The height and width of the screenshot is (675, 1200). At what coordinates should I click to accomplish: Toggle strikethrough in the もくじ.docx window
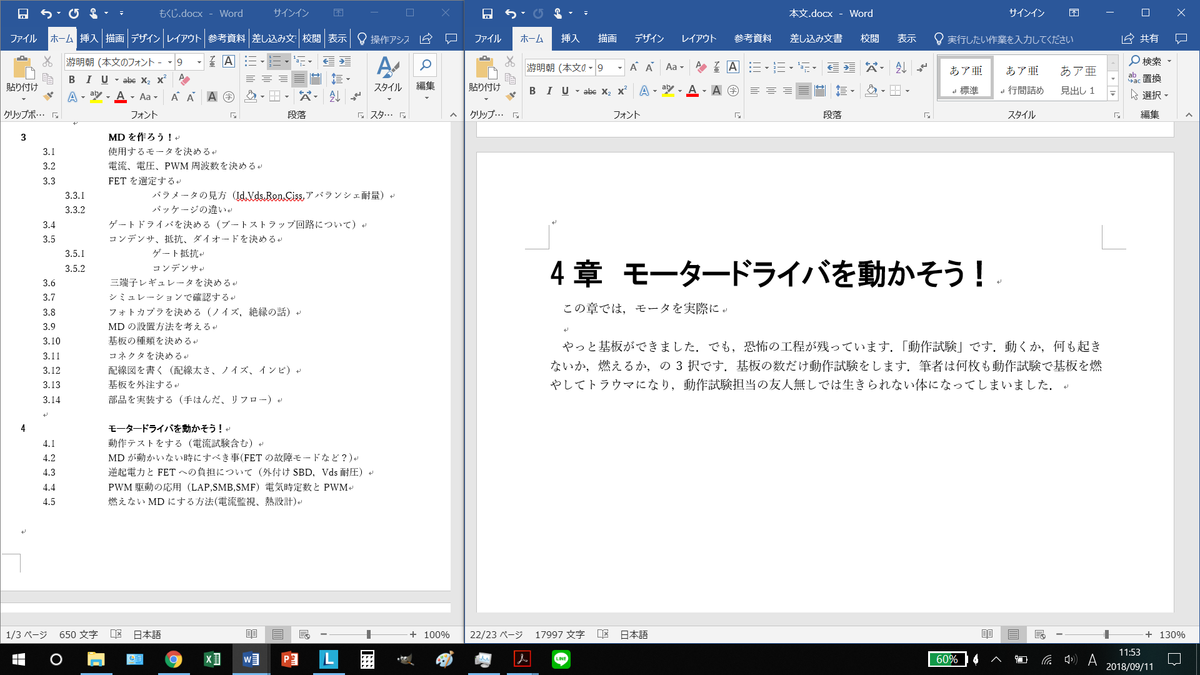click(x=130, y=79)
